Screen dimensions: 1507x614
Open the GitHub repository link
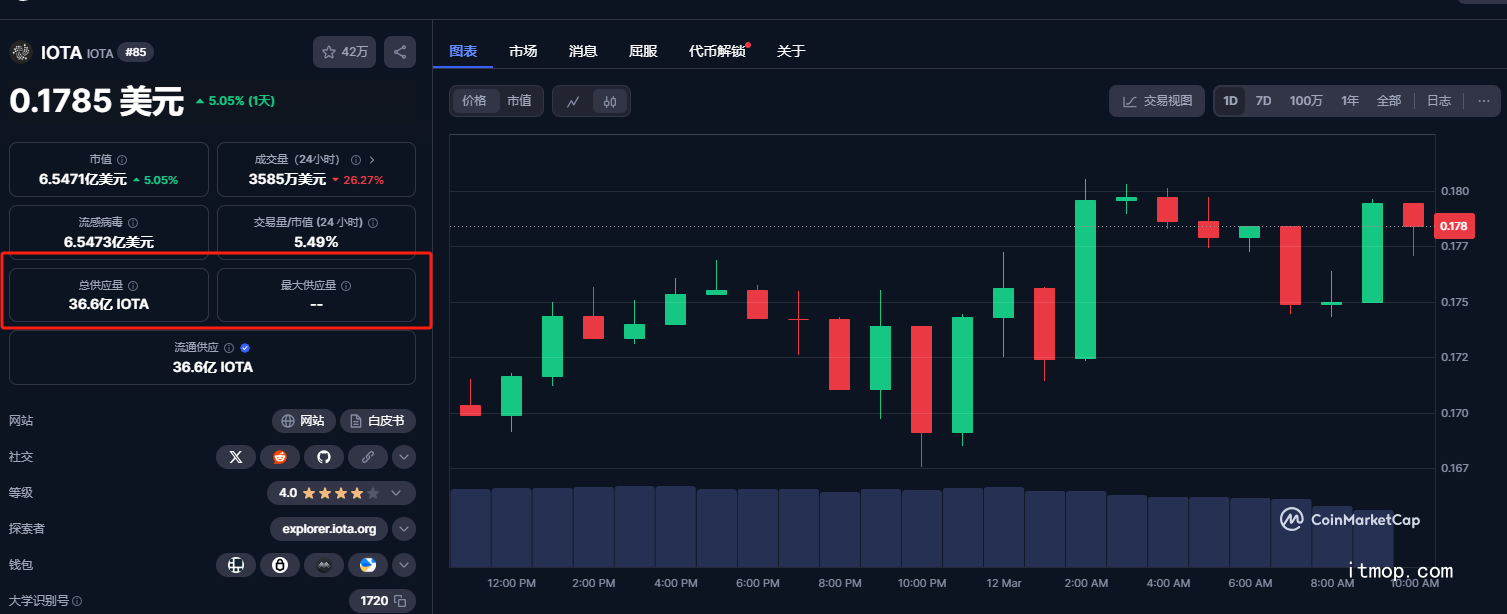pos(324,457)
